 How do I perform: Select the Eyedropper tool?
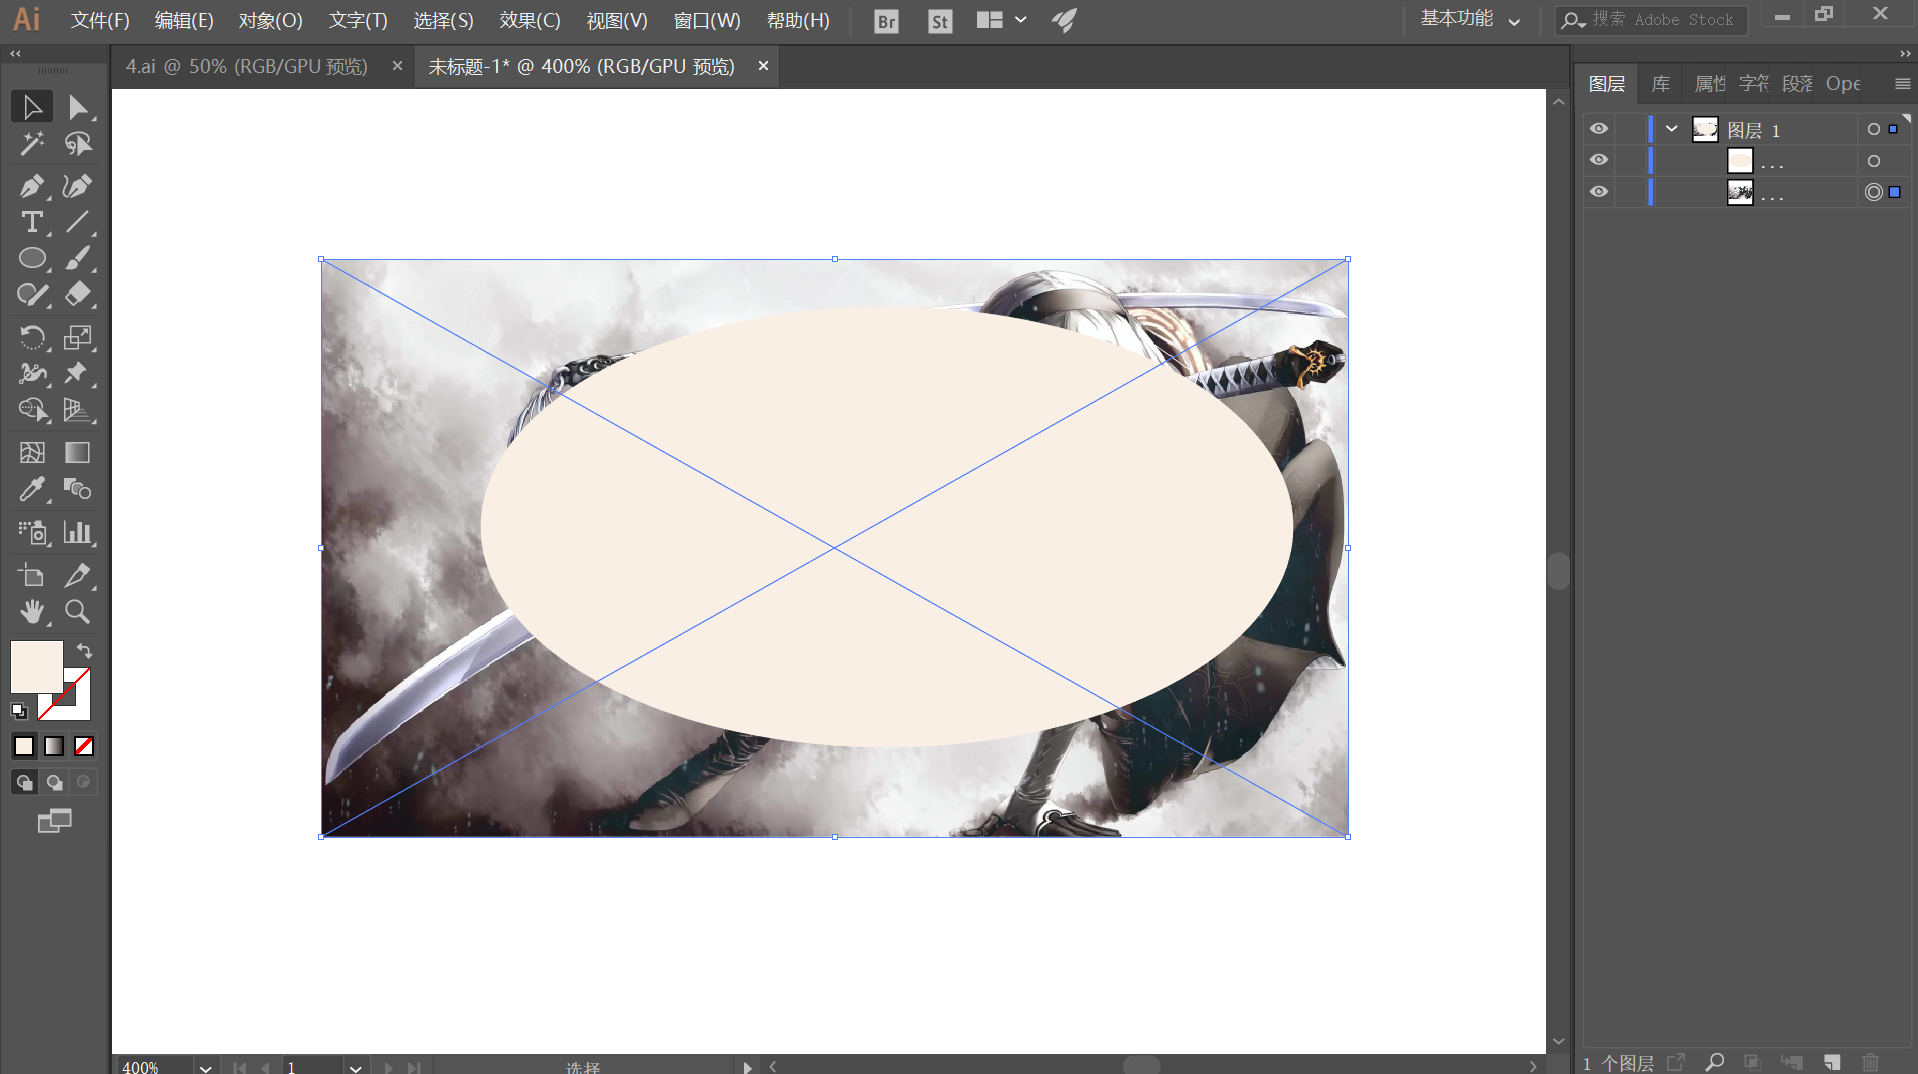click(x=32, y=489)
